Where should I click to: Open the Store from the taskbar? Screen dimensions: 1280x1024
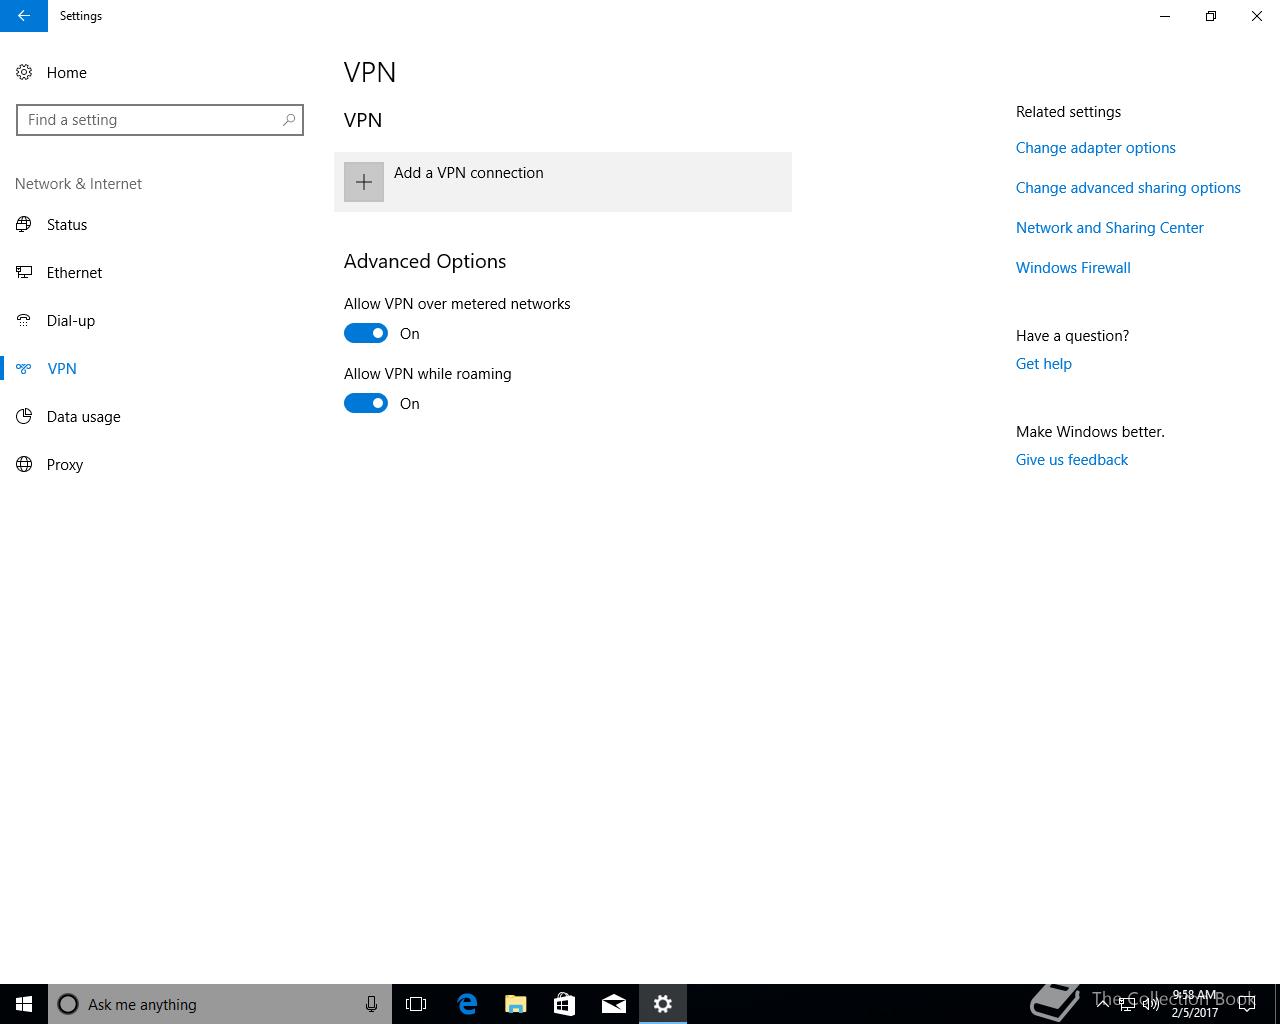[x=564, y=1004]
